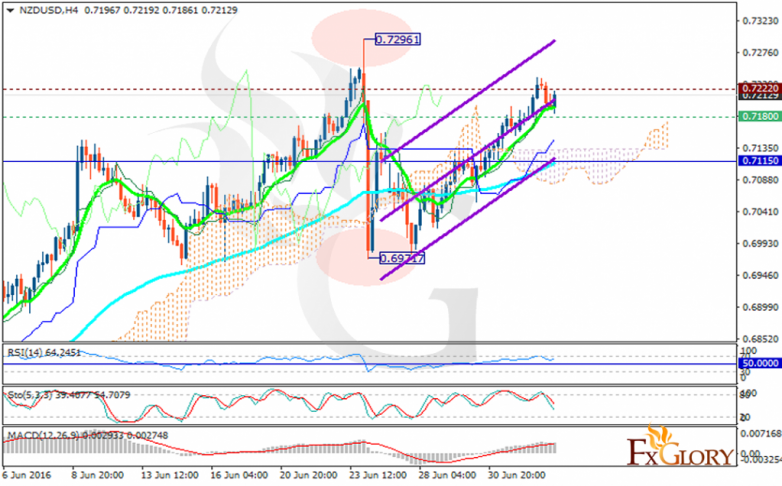Select the MACD(12,26,9) indicator label
The image size is (782, 486).
click(x=87, y=436)
